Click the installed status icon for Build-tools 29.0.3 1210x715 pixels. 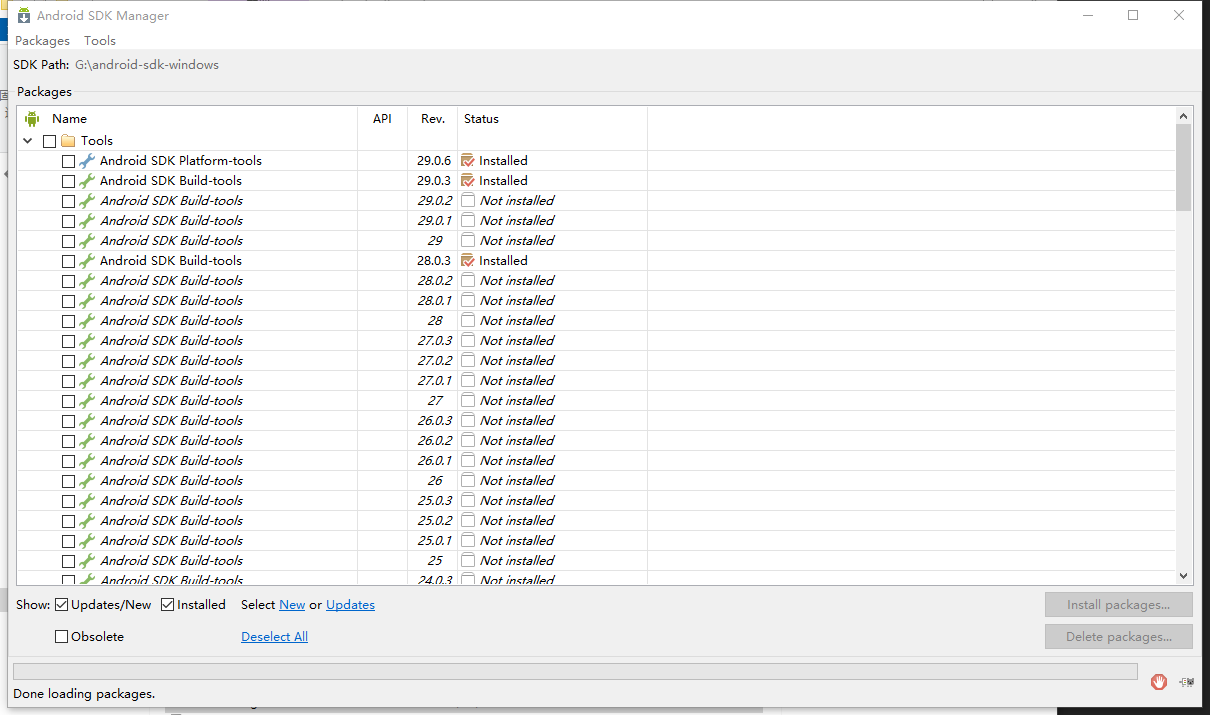[x=468, y=180]
